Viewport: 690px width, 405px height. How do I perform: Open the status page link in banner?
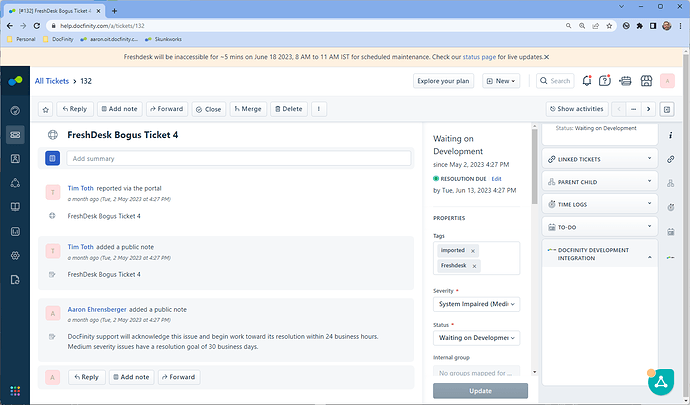coord(479,57)
